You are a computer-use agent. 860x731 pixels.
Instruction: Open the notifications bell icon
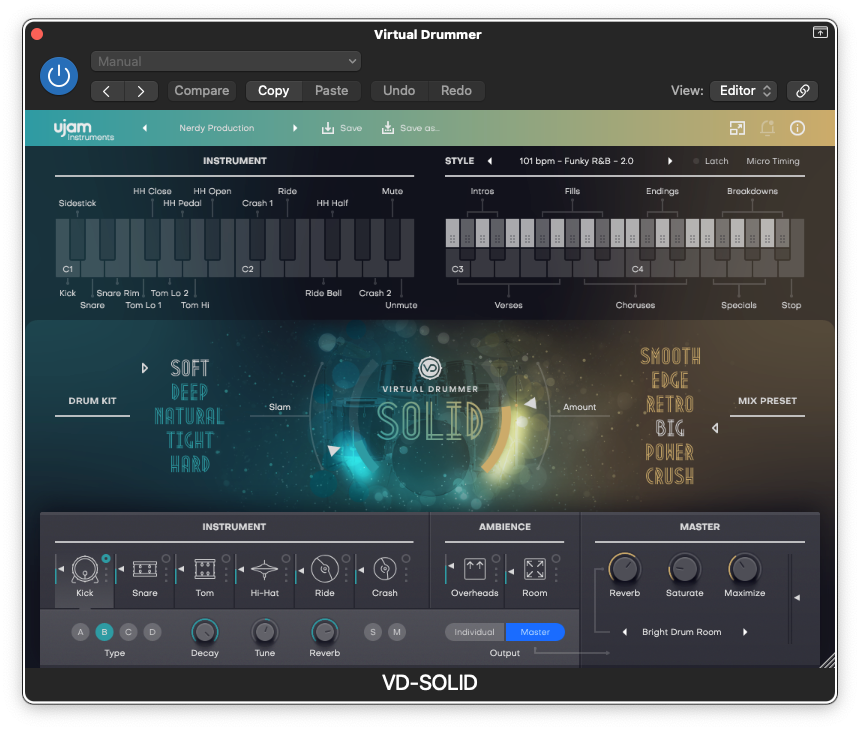[x=767, y=128]
